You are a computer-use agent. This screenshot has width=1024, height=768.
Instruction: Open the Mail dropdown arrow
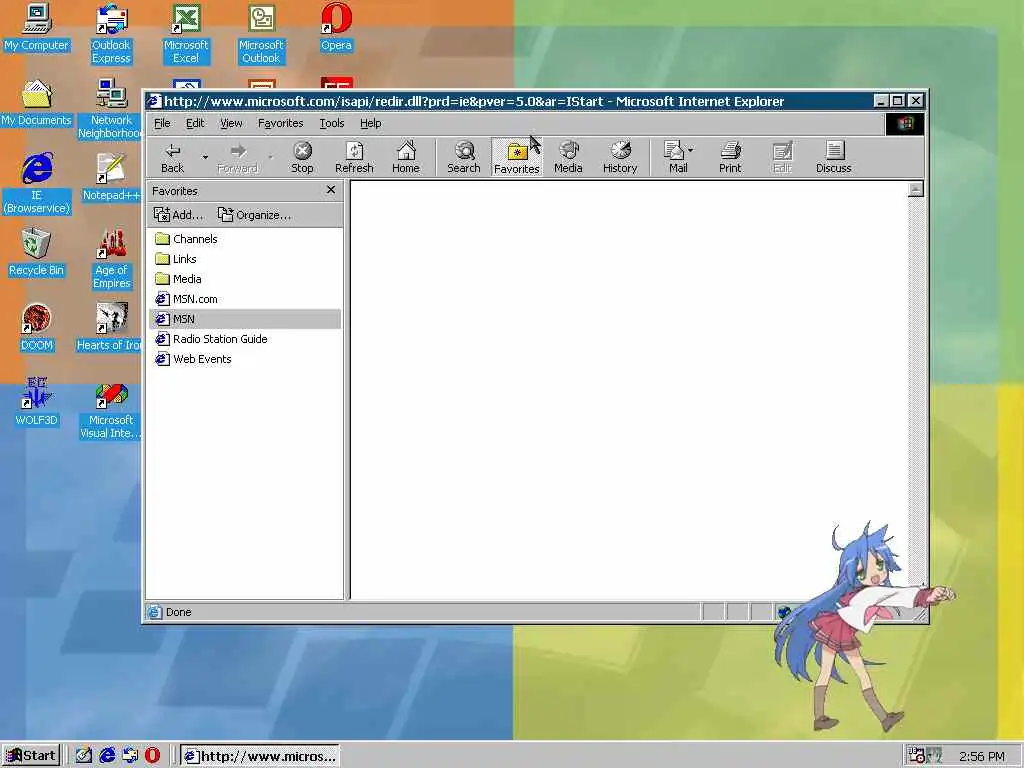pyautogui.click(x=691, y=150)
